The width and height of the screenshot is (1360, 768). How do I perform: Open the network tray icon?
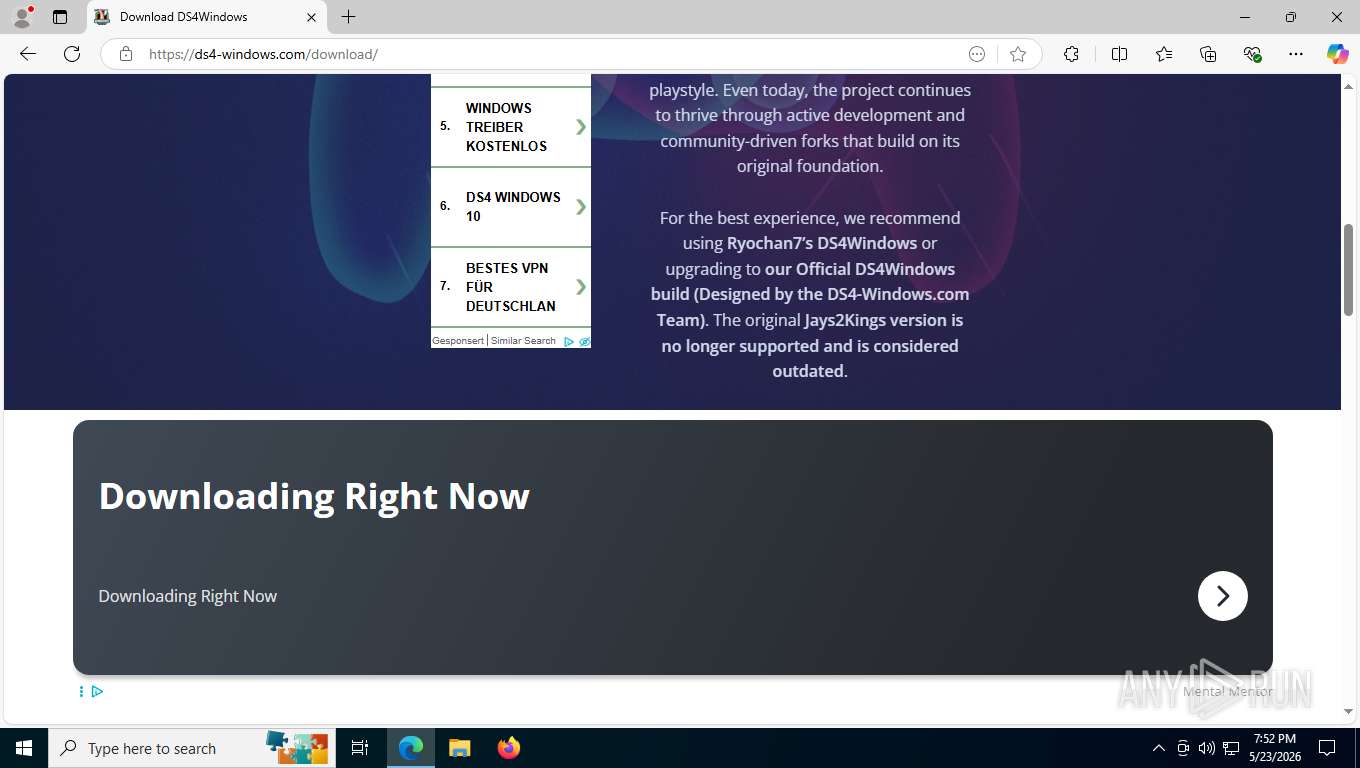[x=1232, y=748]
